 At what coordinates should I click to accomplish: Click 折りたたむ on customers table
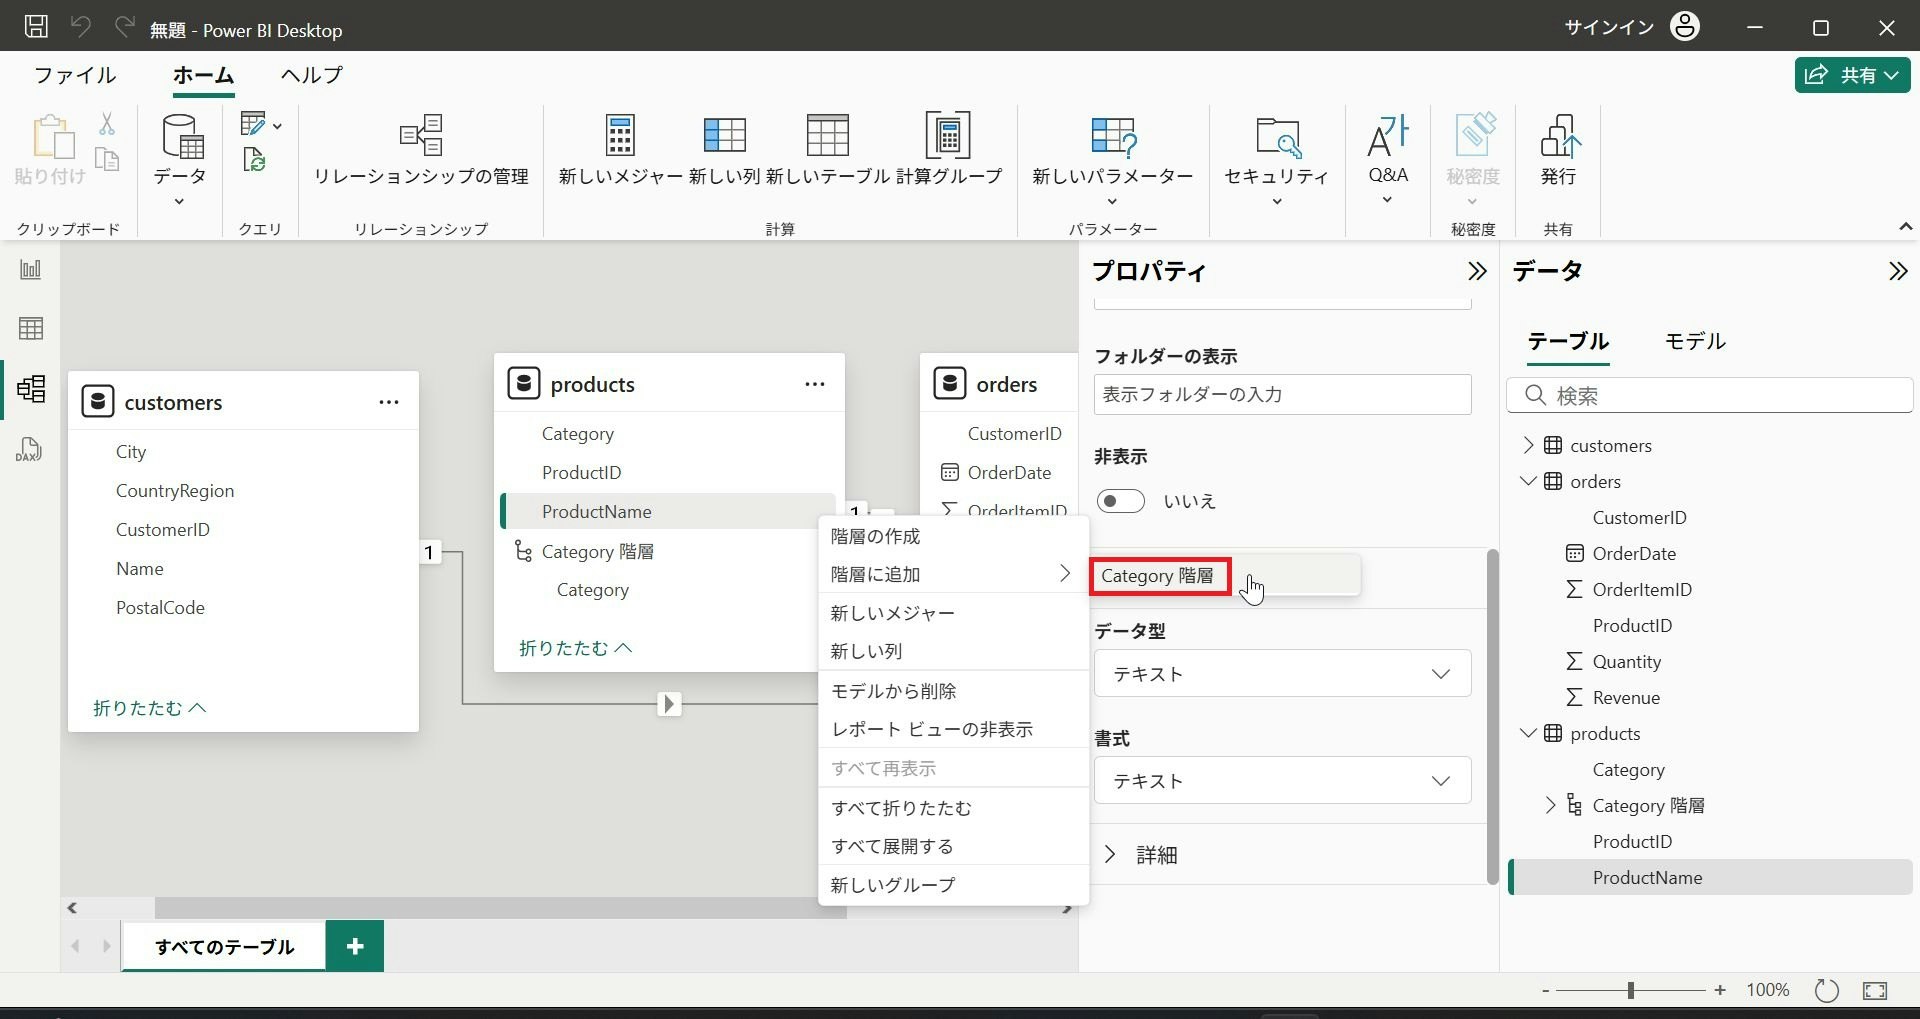coord(149,708)
